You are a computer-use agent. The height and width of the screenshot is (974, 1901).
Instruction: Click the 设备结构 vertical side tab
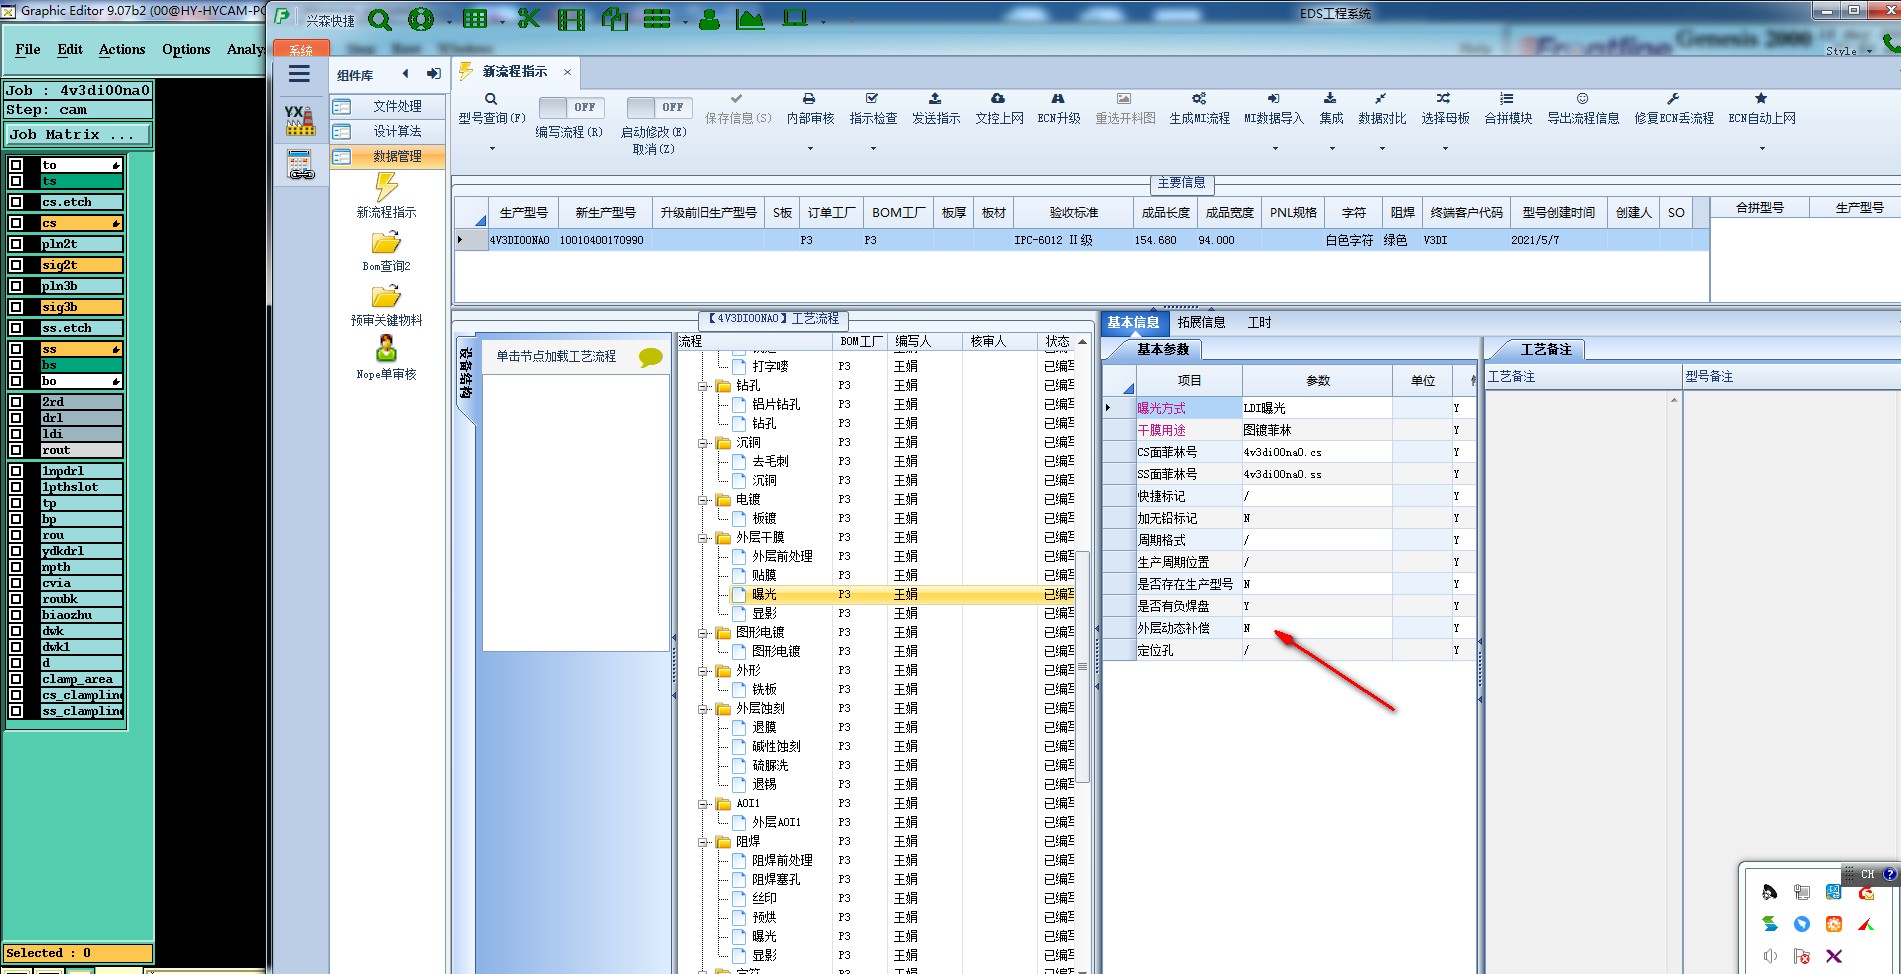[465, 372]
